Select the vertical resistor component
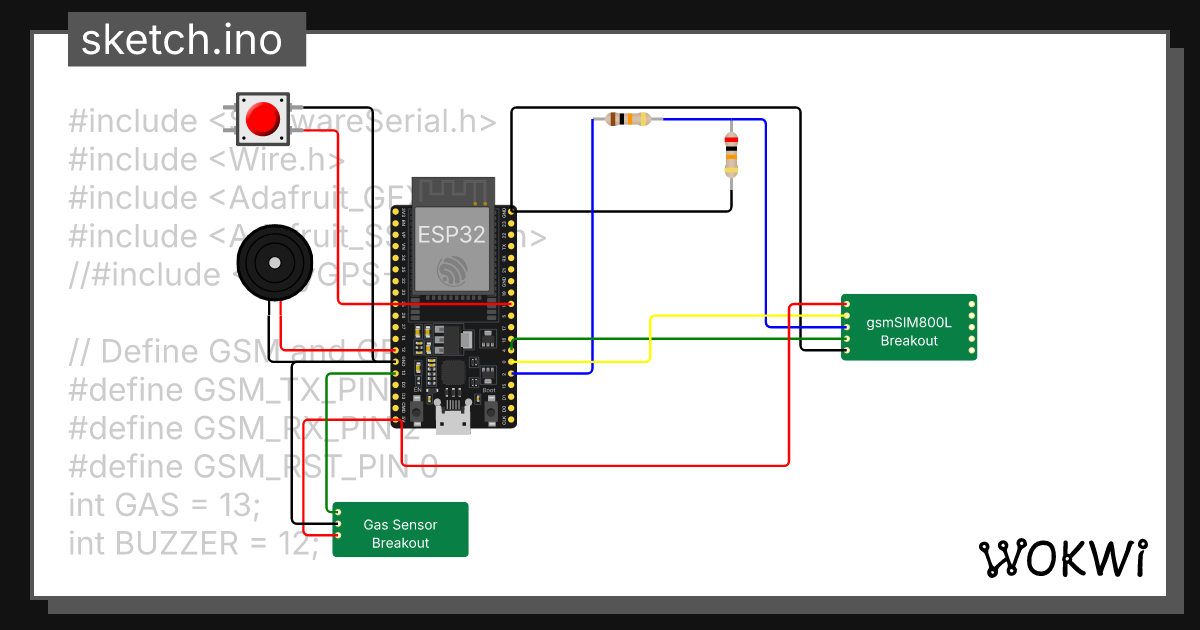 tap(731, 155)
